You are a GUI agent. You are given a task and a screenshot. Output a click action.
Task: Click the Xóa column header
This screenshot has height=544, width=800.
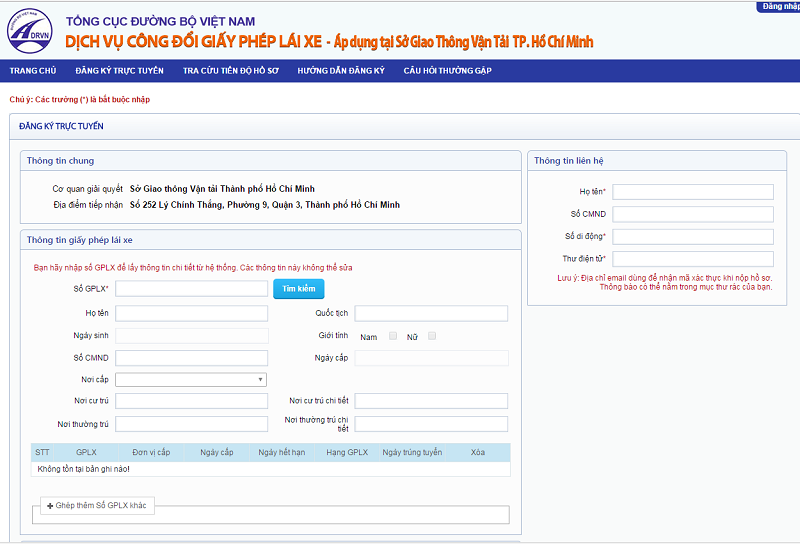(x=478, y=453)
